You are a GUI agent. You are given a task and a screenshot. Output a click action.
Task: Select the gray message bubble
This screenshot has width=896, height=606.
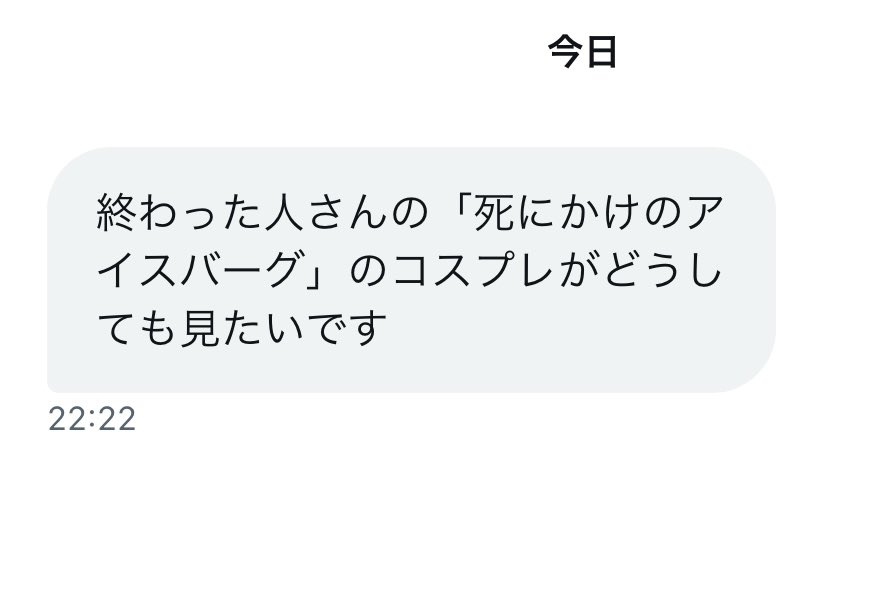[411, 270]
